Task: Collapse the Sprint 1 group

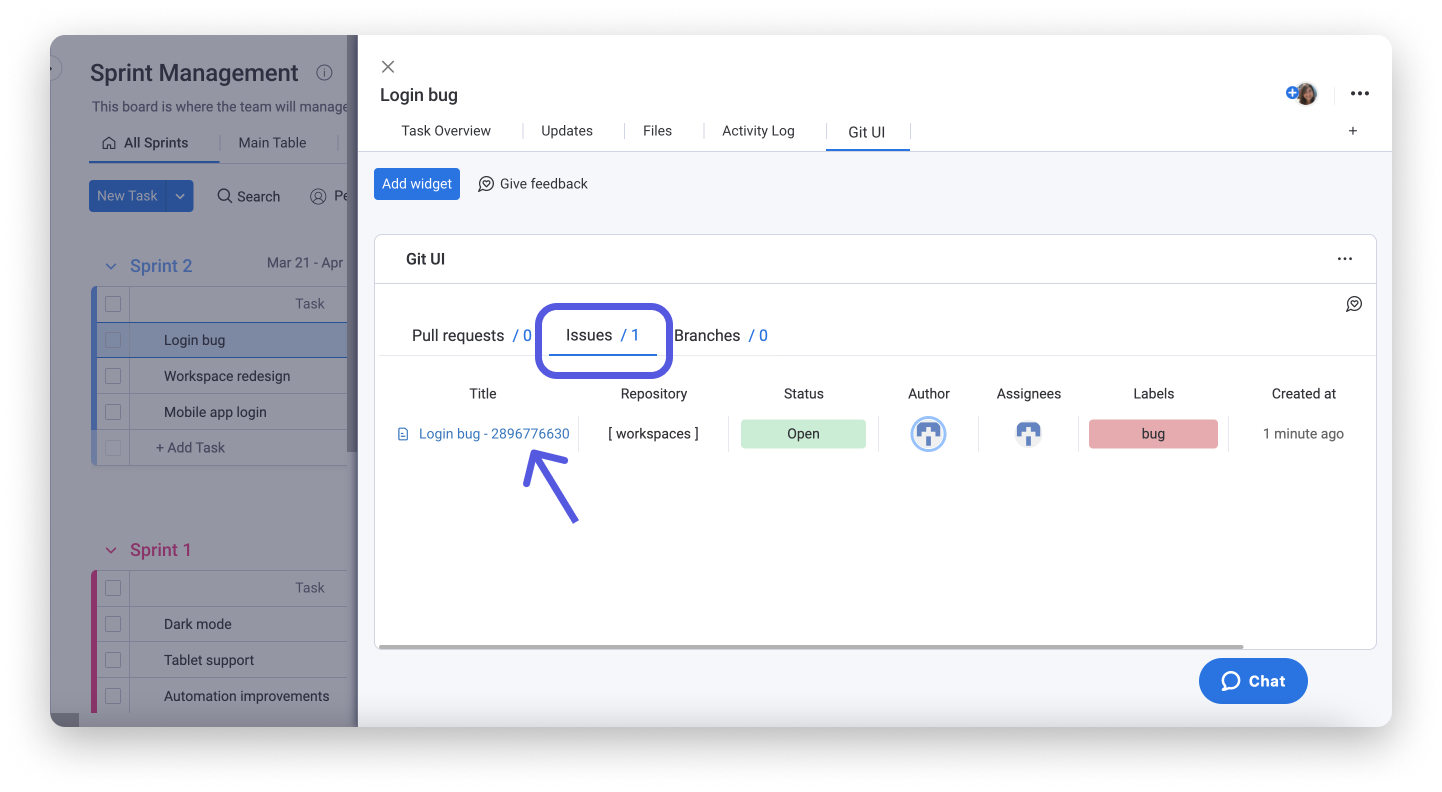Action: click(x=110, y=549)
